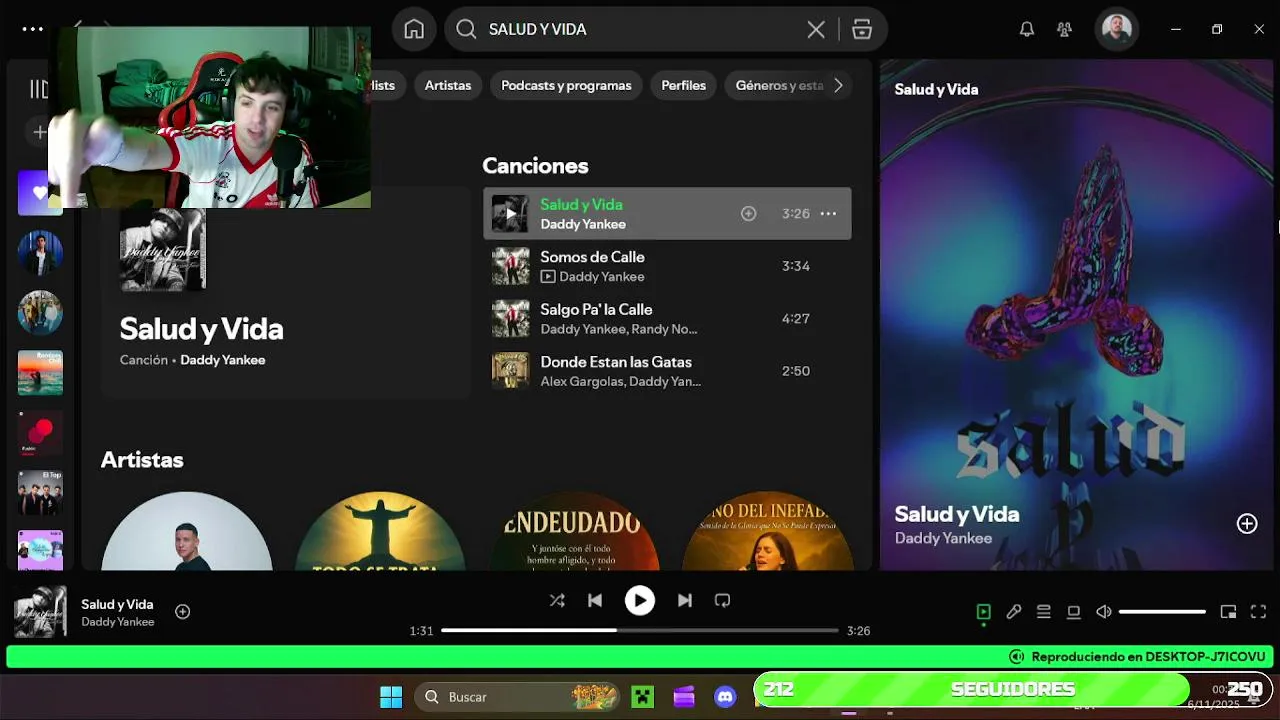Click the Windows Buscar search box
Screen dimensions: 1280x720
517,697
